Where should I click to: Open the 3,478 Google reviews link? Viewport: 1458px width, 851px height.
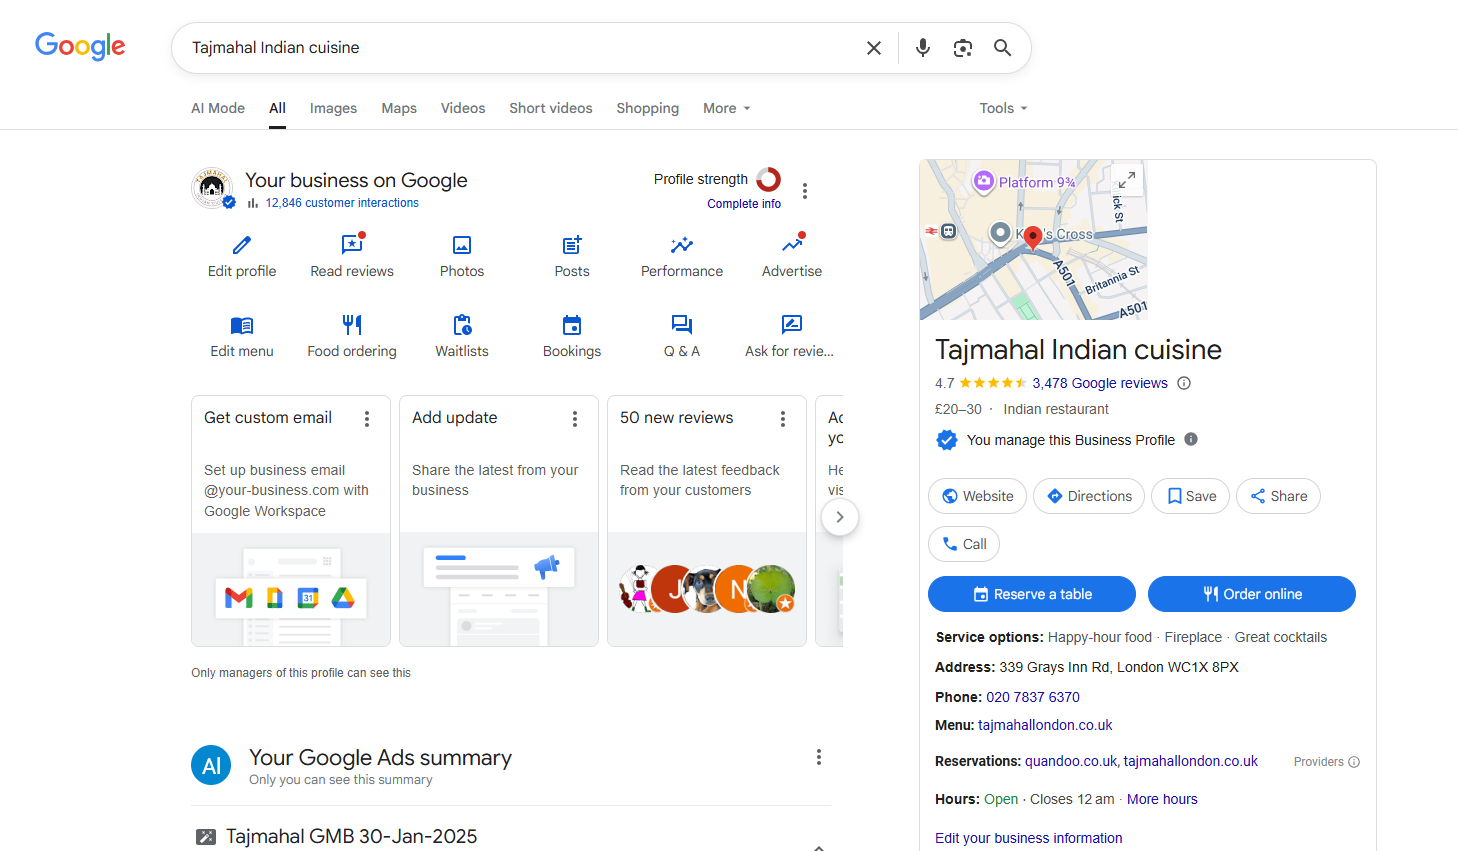pyautogui.click(x=1099, y=383)
